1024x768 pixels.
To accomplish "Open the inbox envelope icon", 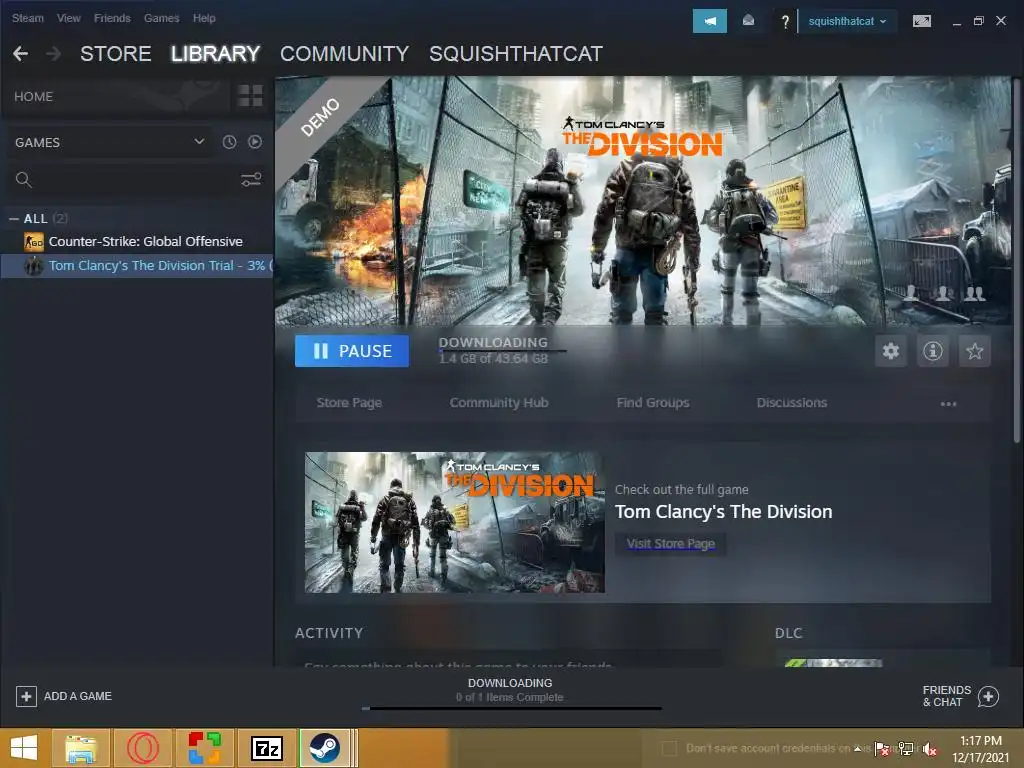I will [x=748, y=21].
